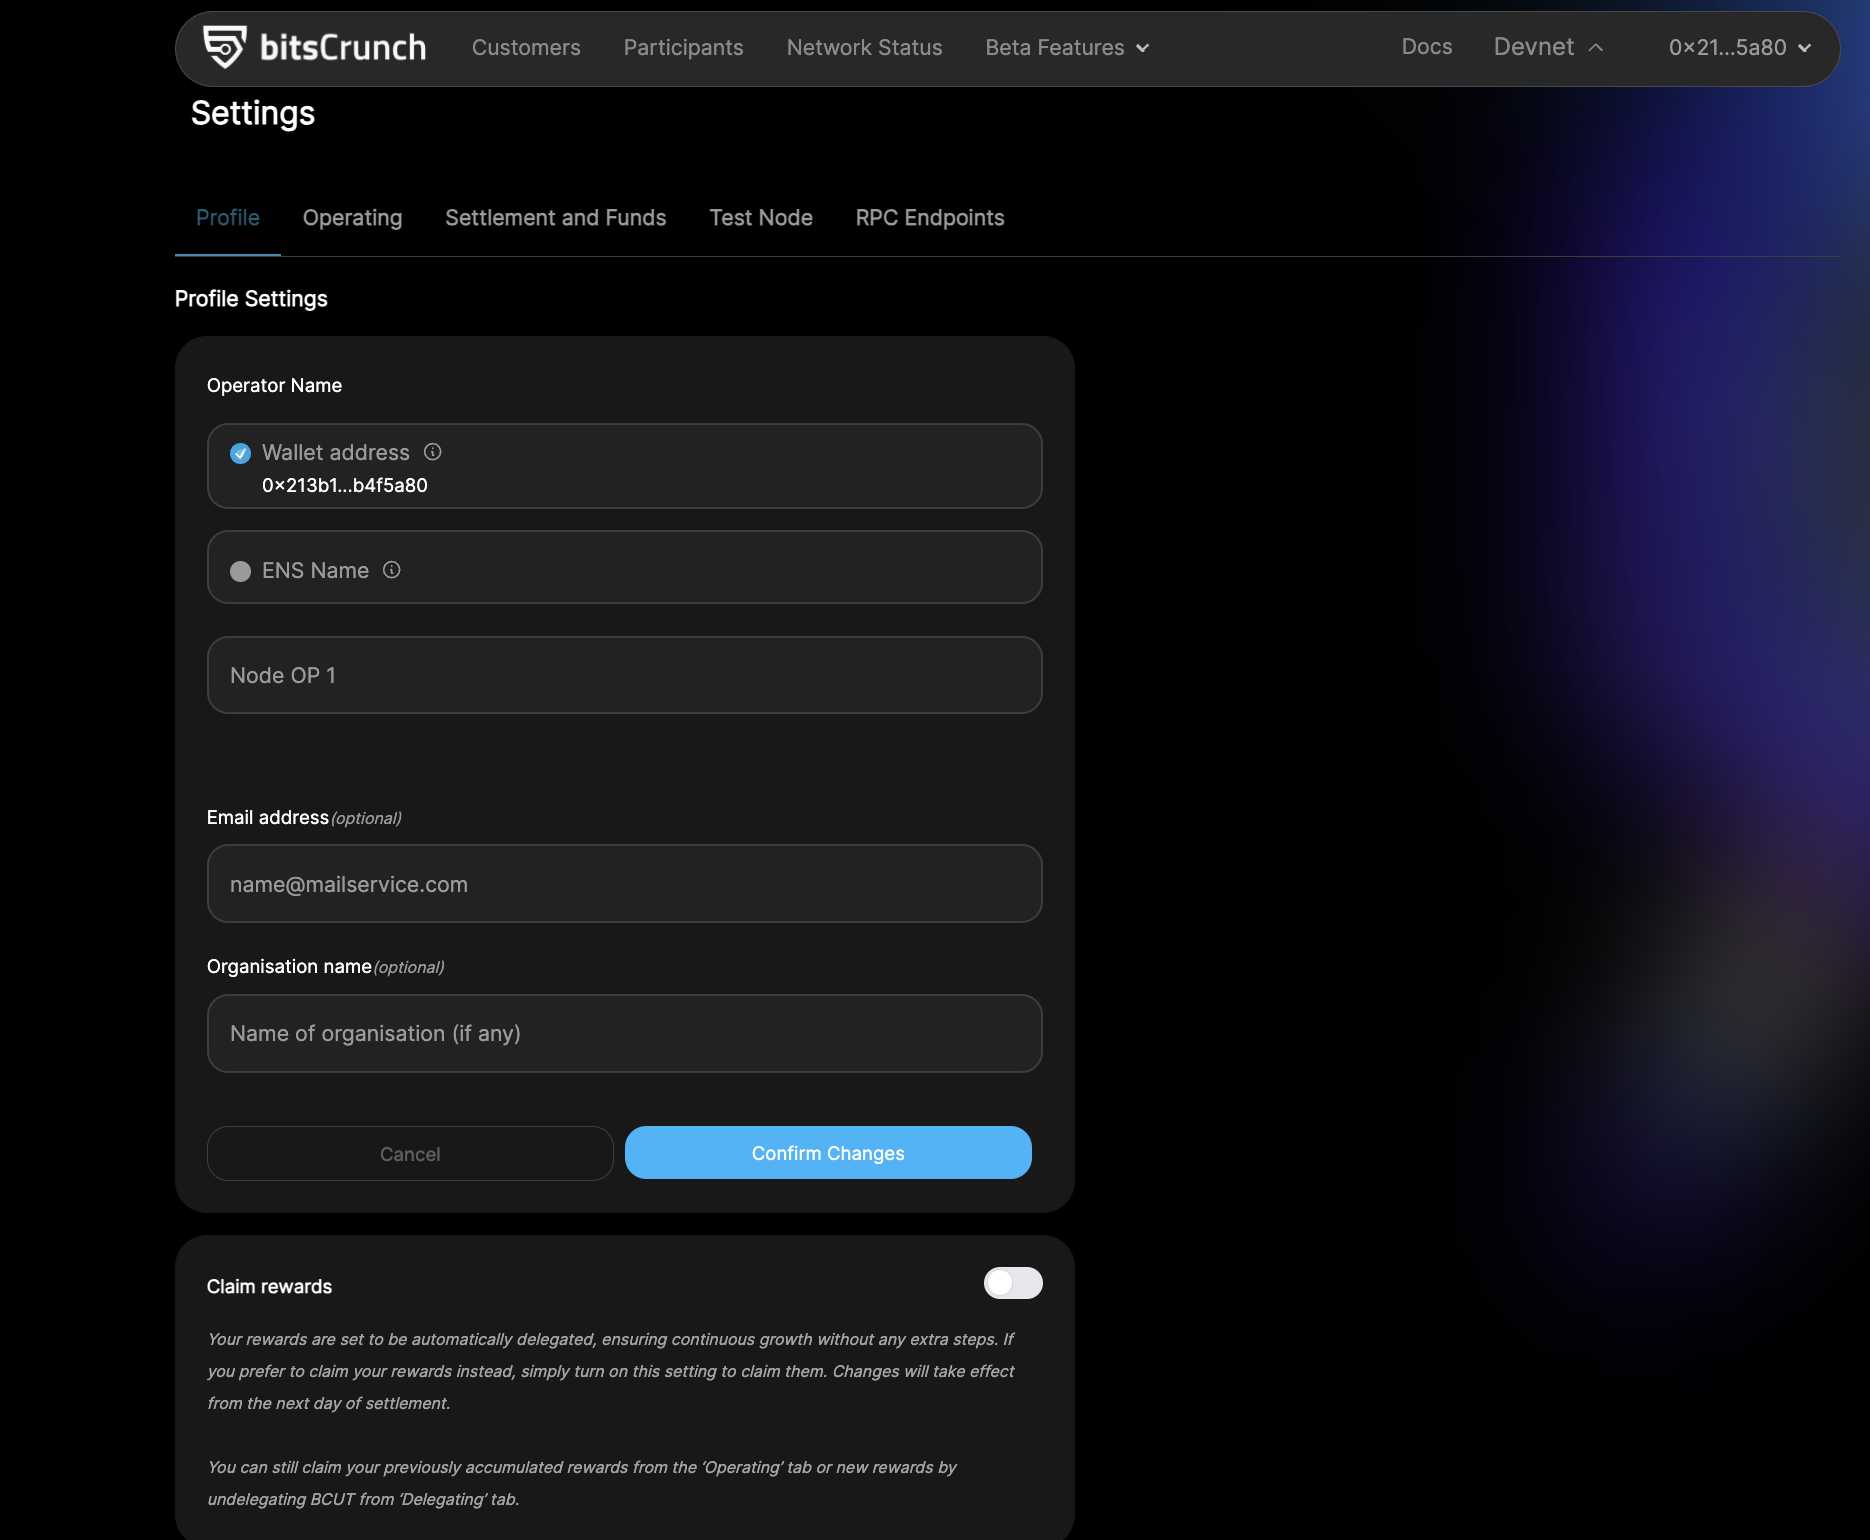Open the Devnet network selector
This screenshot has height=1540, width=1870.
1548,47
